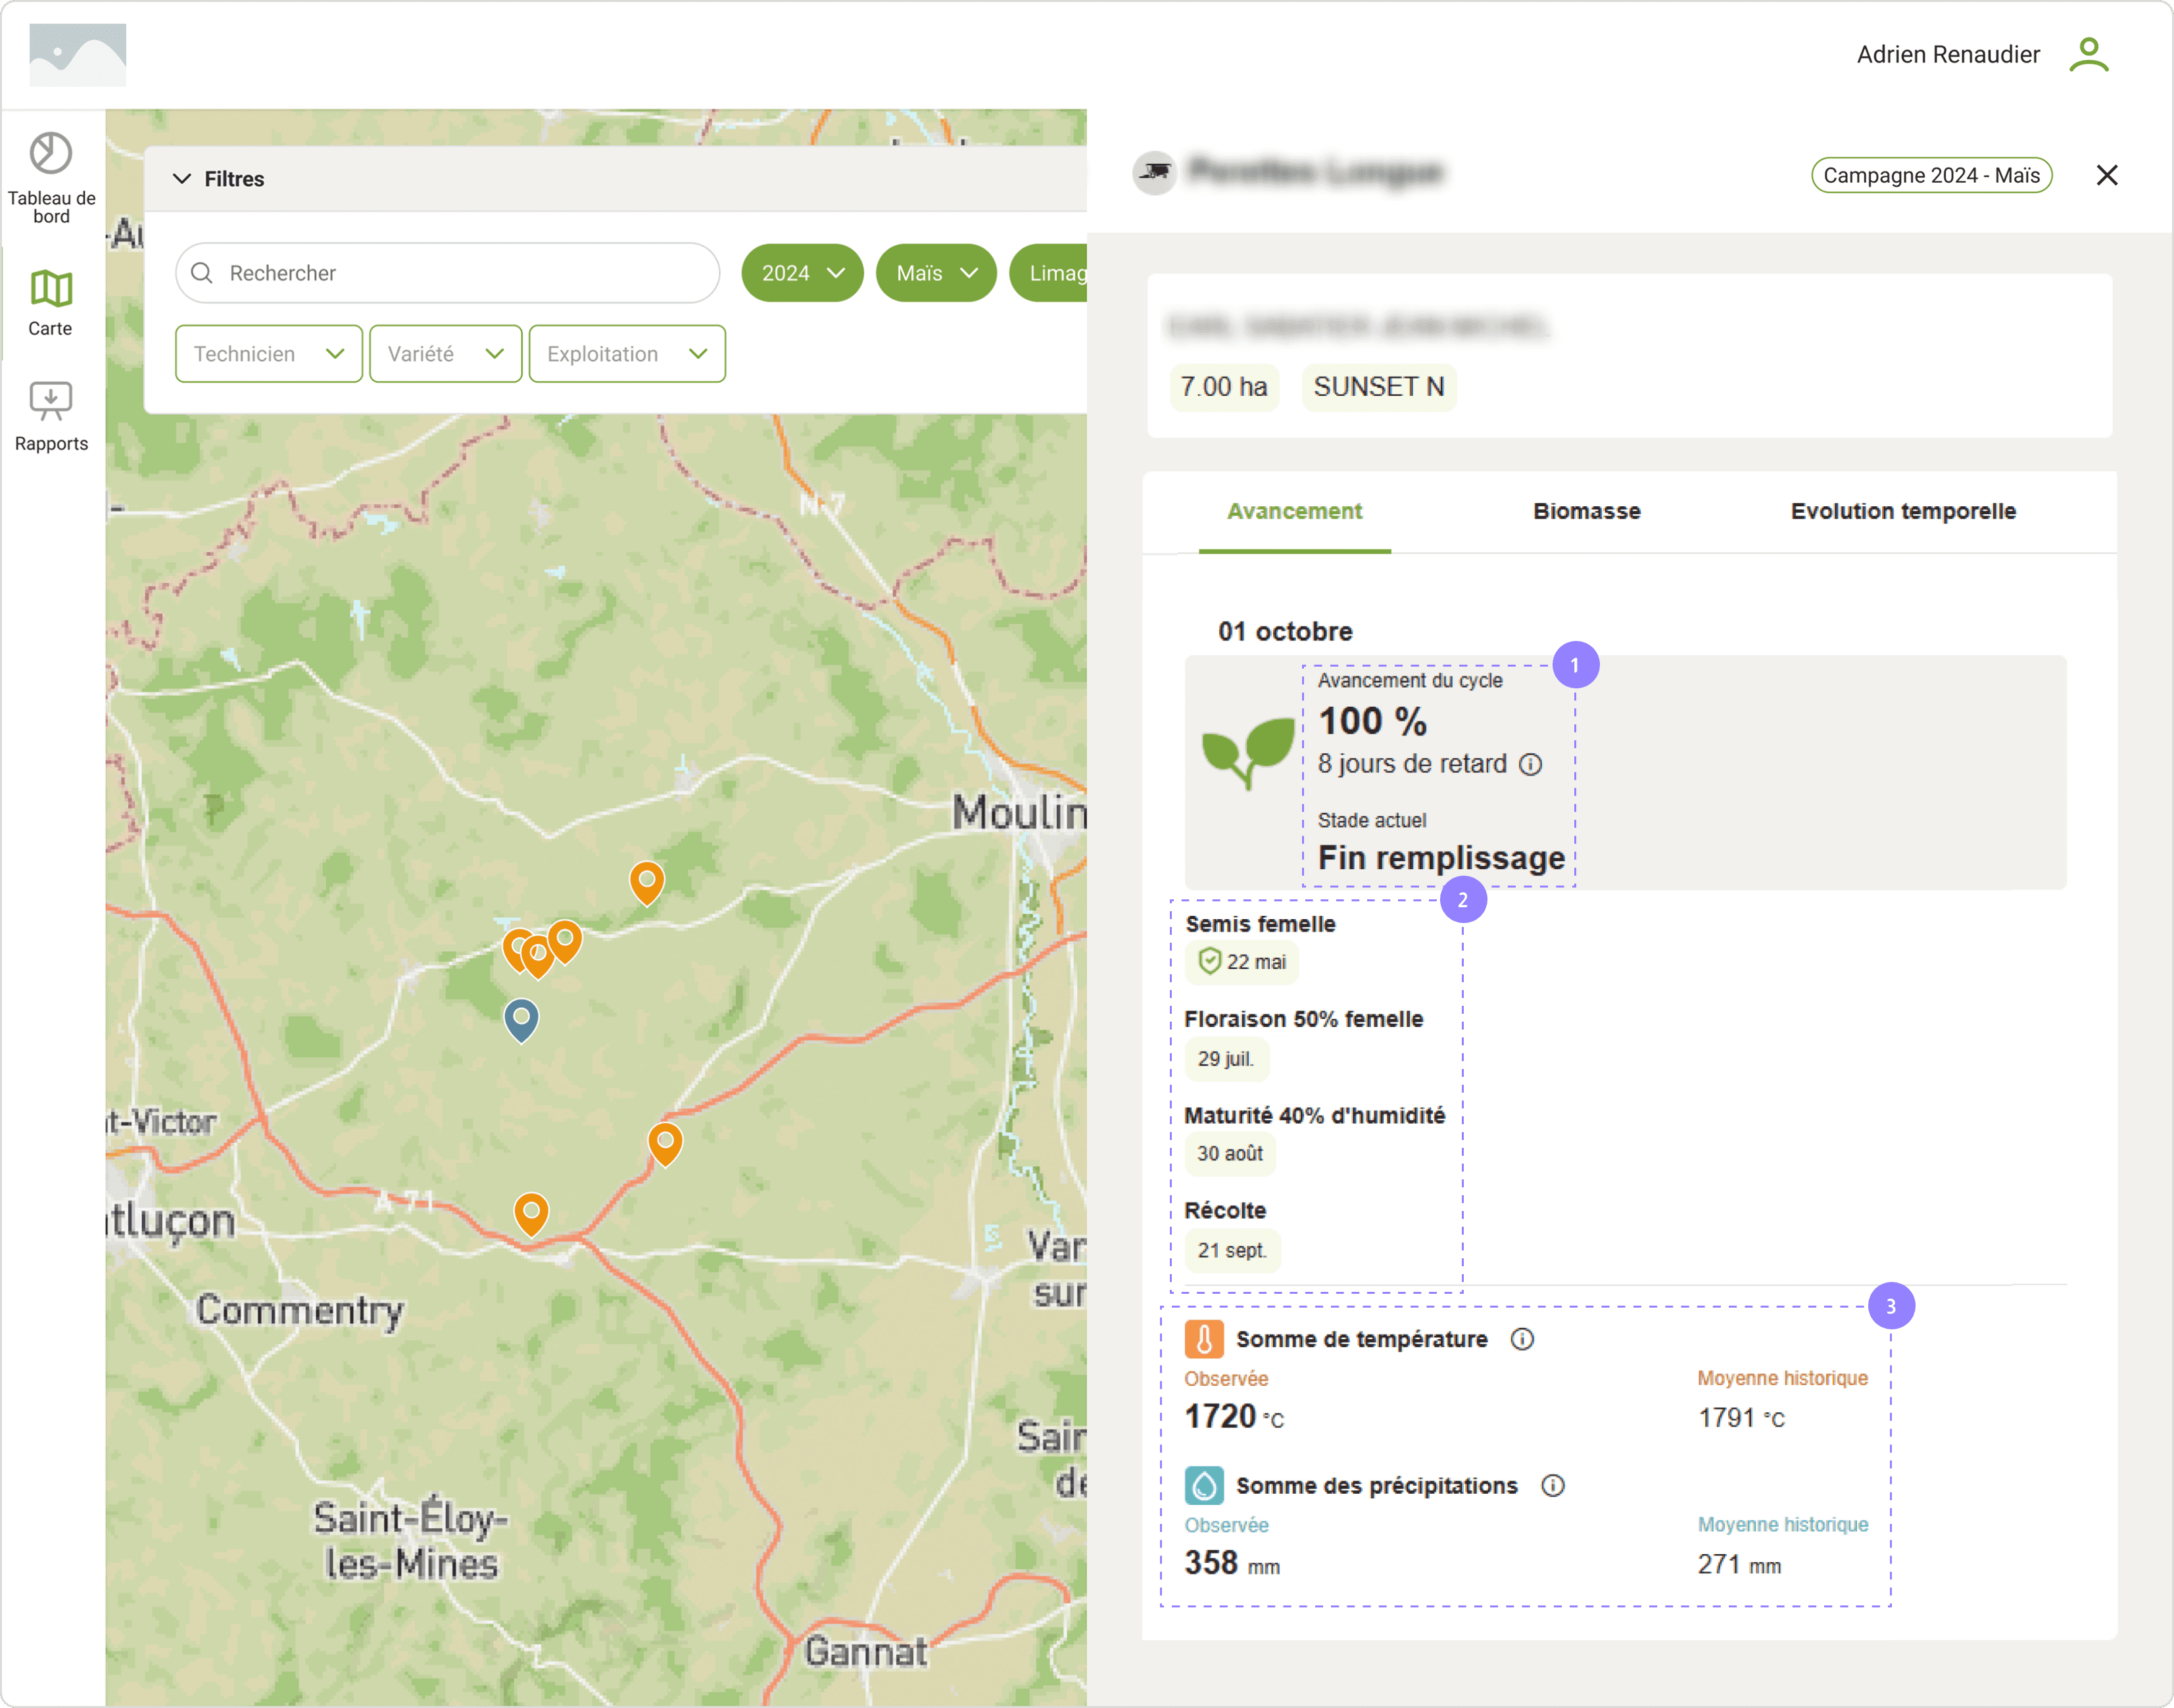The height and width of the screenshot is (1708, 2174).
Task: Open the Technicien dropdown
Action: 268,354
